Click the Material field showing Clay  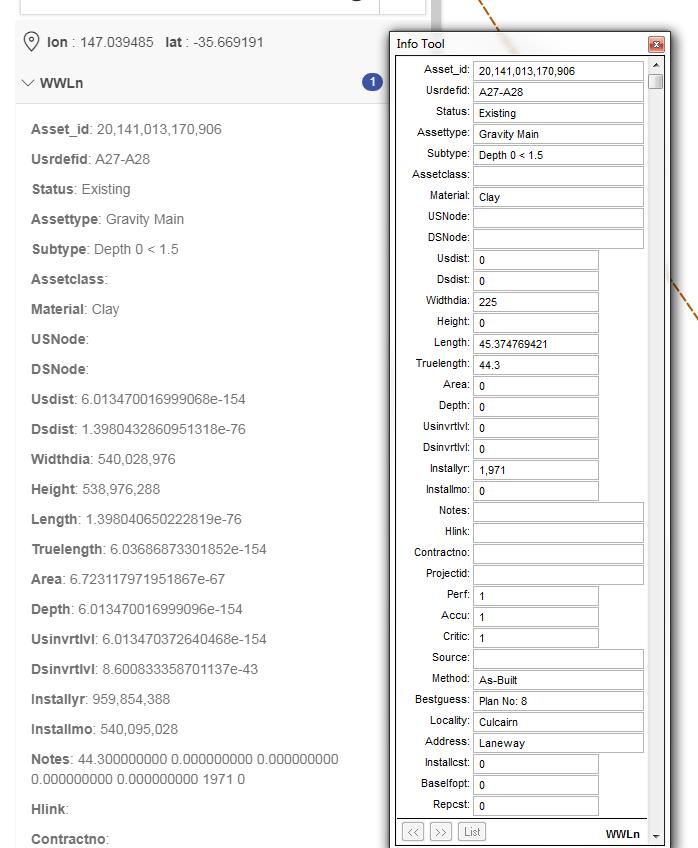[559, 197]
